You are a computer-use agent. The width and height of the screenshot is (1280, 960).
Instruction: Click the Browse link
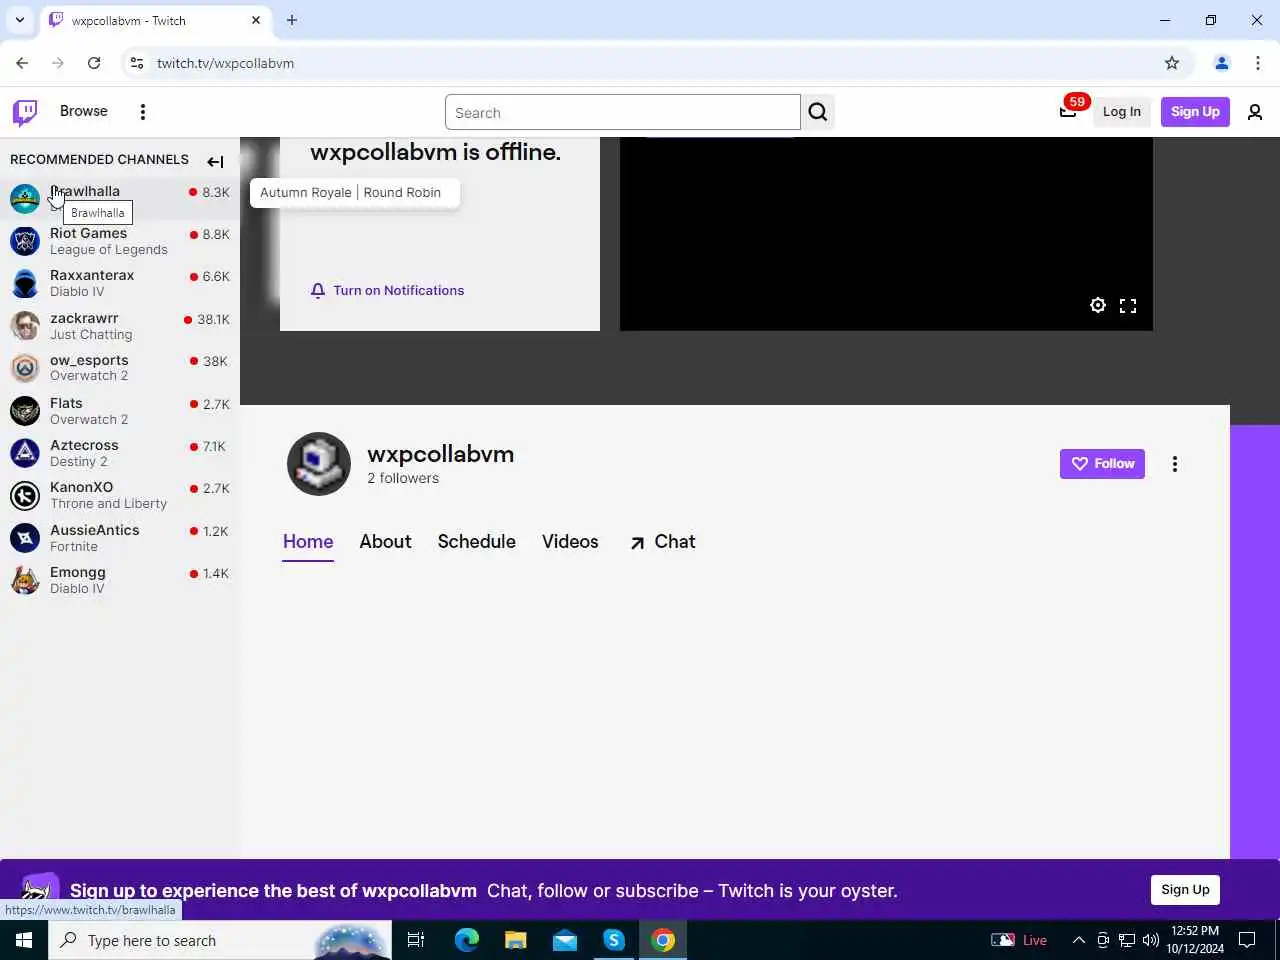[84, 111]
